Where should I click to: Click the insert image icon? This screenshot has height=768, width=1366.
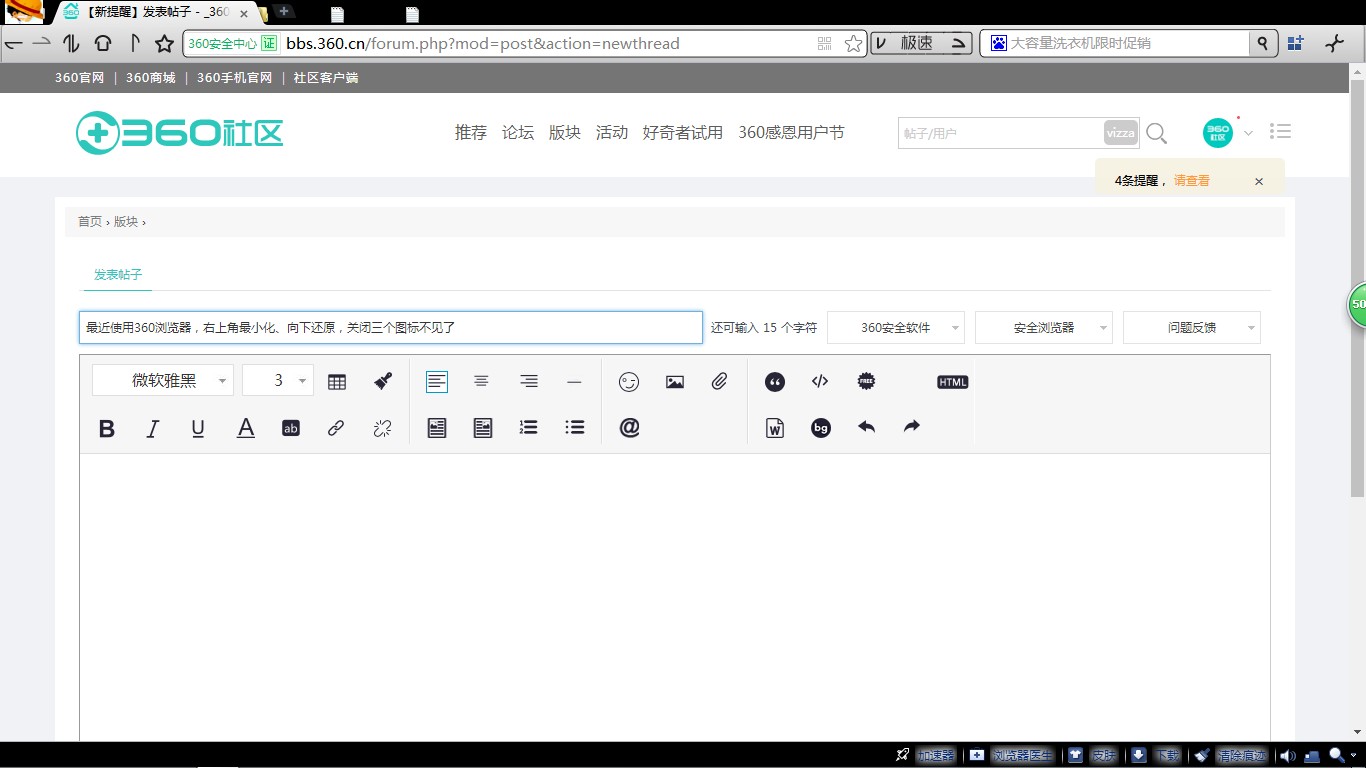675,381
